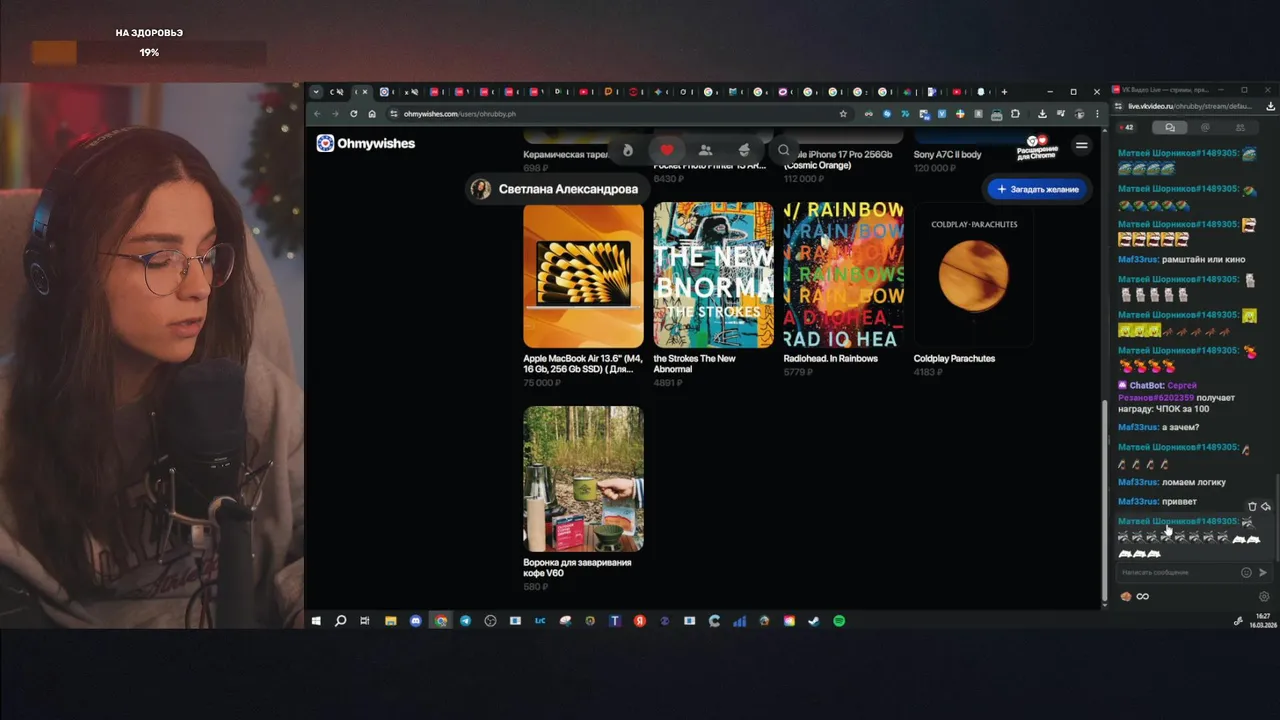Click the points icon below chat input

[1126, 597]
